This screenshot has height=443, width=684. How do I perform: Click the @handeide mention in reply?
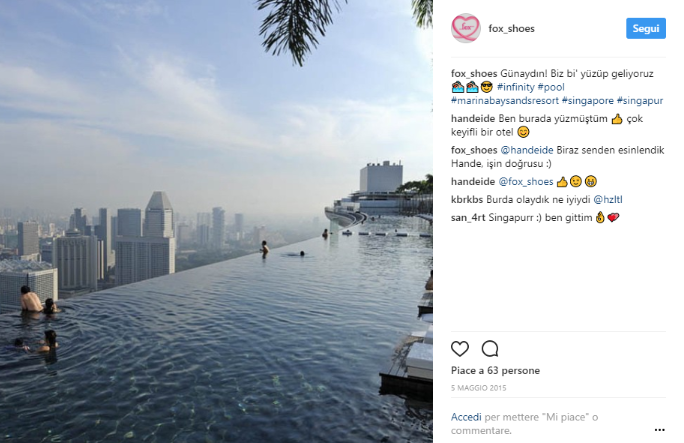[x=527, y=150]
